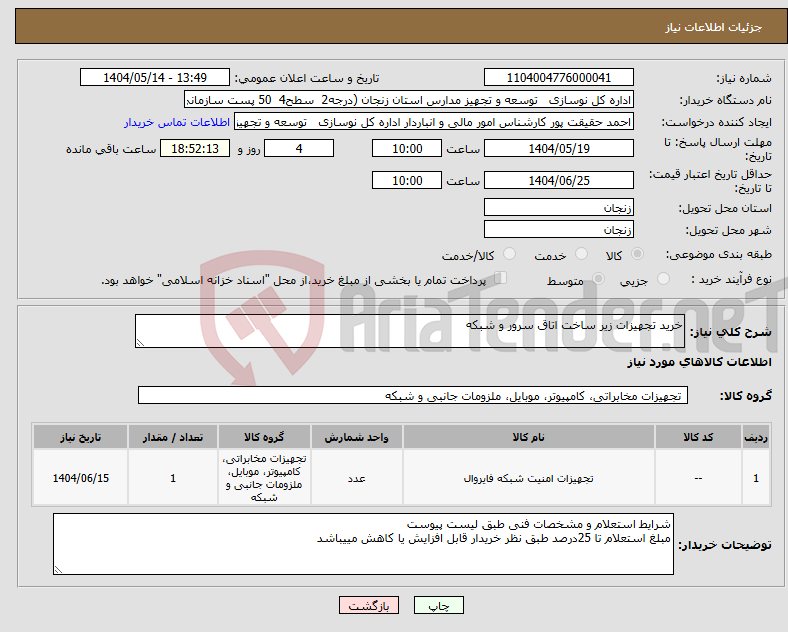Click the توضیحات خریدار notes textarea
Viewport: 788px width, 632px height.
[363, 544]
